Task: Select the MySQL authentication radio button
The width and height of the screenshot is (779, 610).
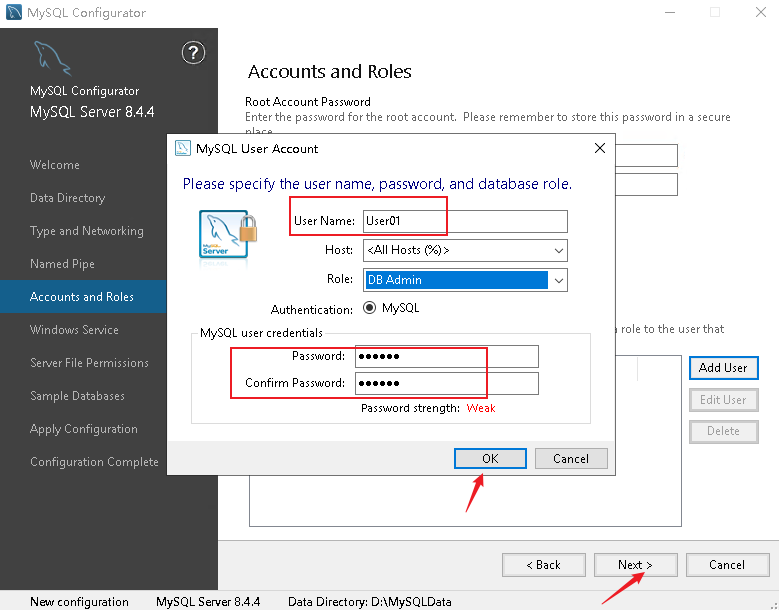Action: [x=369, y=308]
